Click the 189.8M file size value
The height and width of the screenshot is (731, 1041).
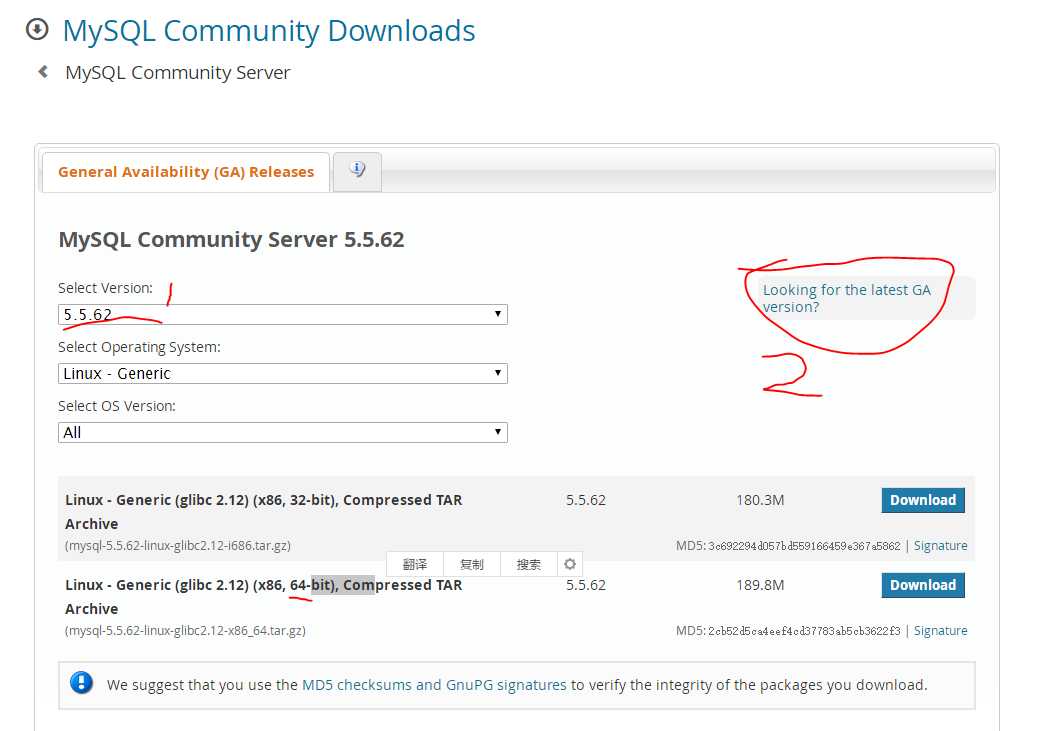point(760,585)
